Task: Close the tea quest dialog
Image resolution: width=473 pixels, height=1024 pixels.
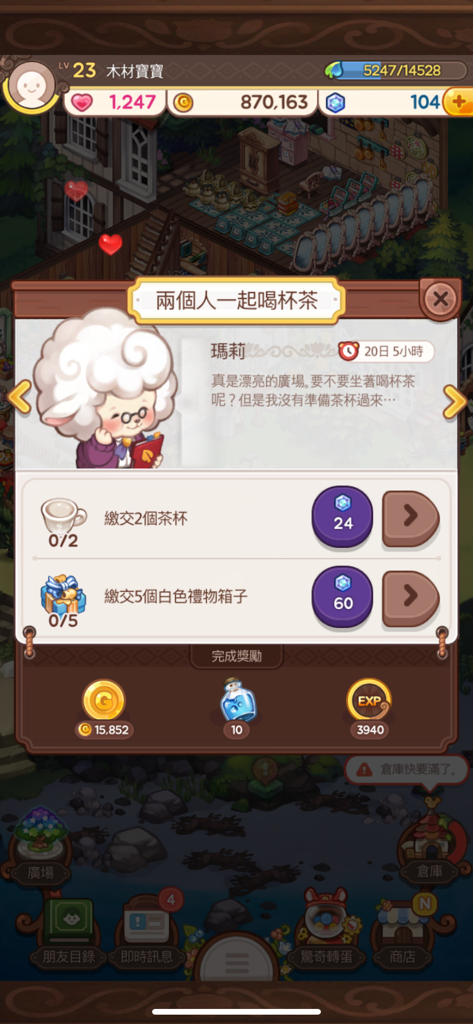Action: point(440,300)
